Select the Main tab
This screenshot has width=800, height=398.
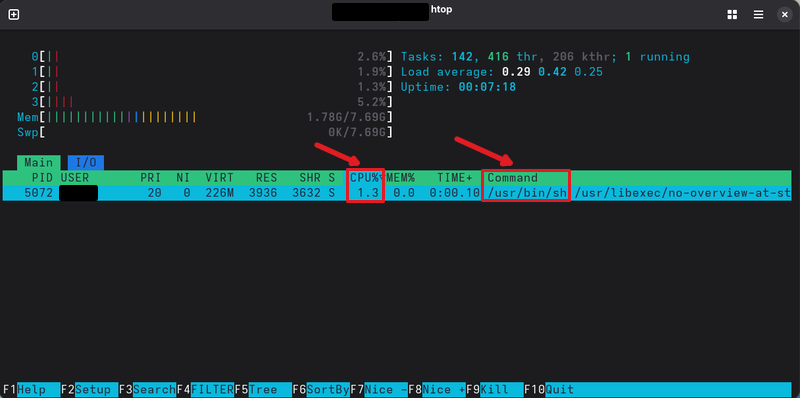[x=39, y=163]
